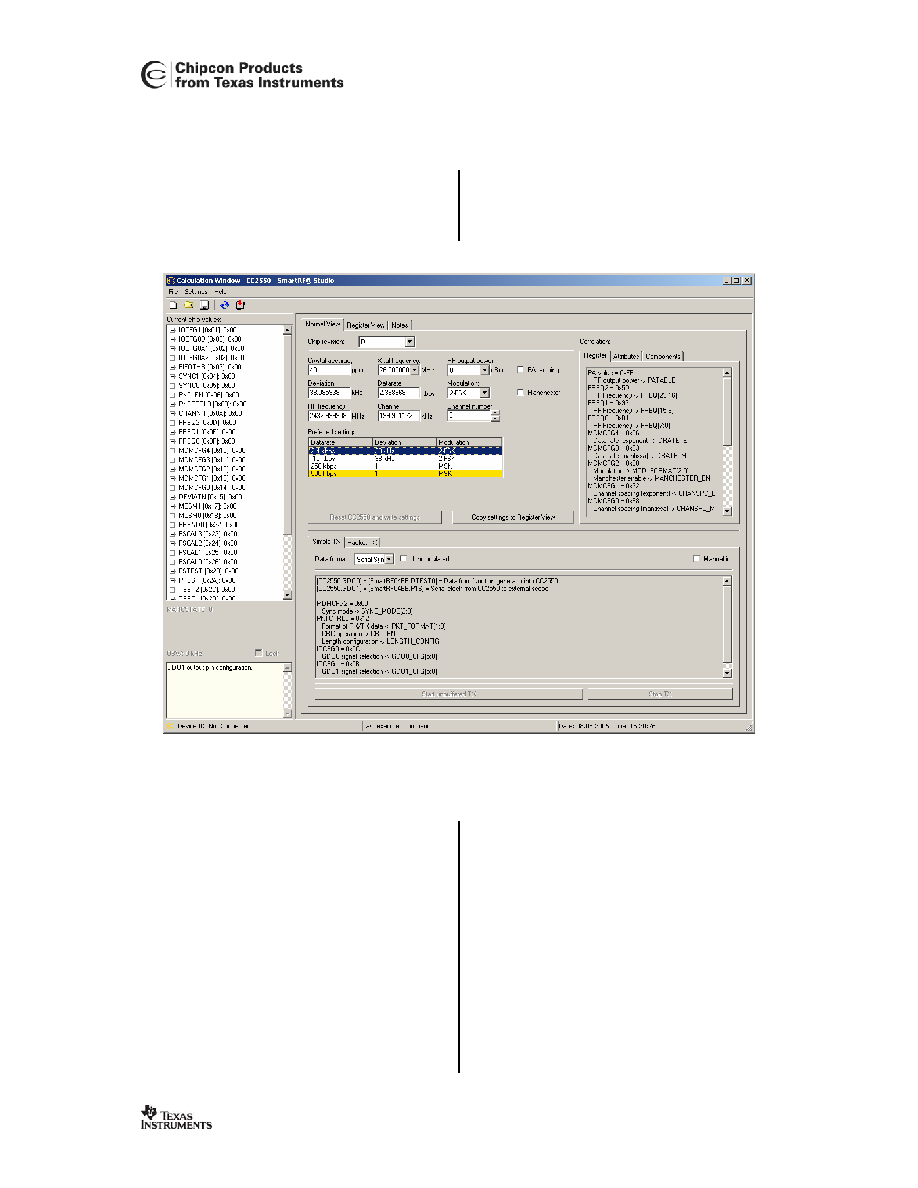Toggle the Lock checkbox above user notes
Screen dimensions: 918x1188
tap(258, 652)
